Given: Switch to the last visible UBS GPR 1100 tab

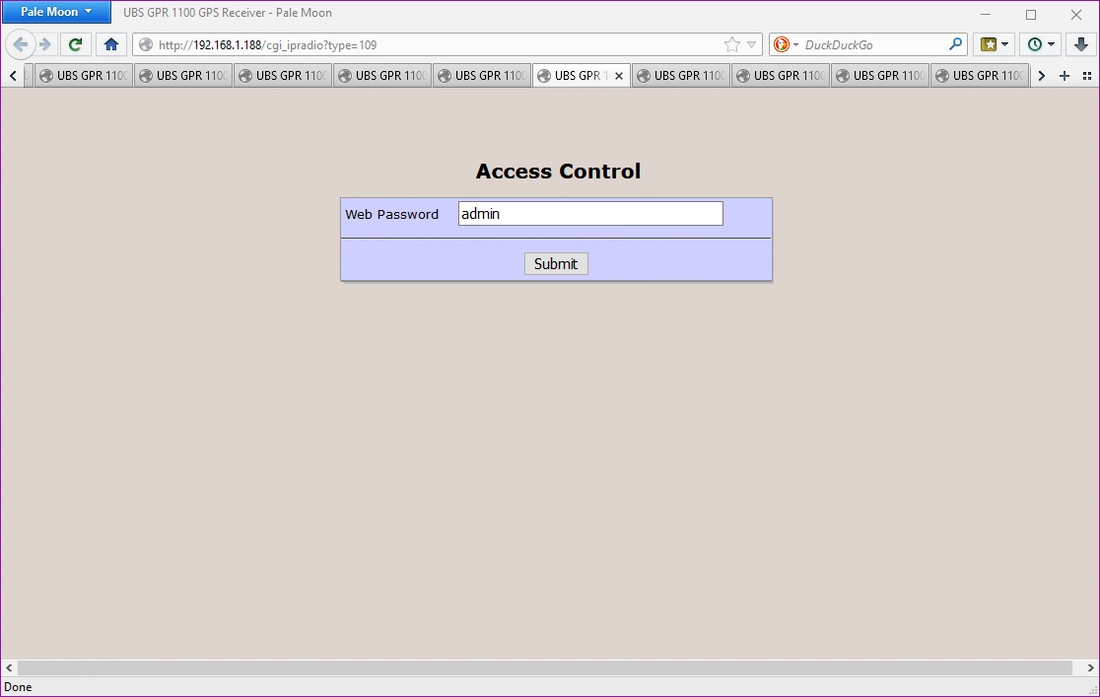Looking at the screenshot, I should coord(979,76).
